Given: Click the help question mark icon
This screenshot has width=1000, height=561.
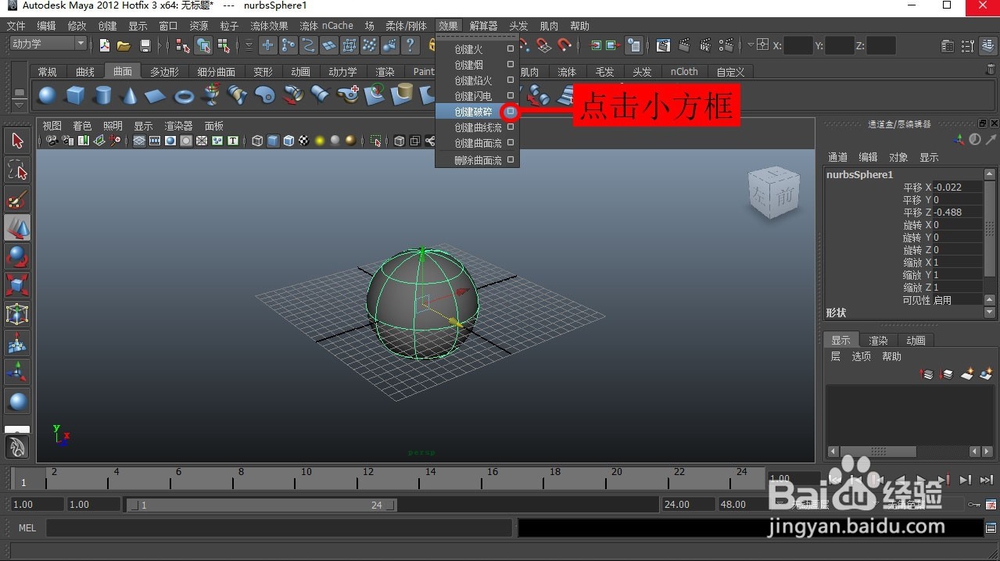Looking at the screenshot, I should [x=411, y=45].
